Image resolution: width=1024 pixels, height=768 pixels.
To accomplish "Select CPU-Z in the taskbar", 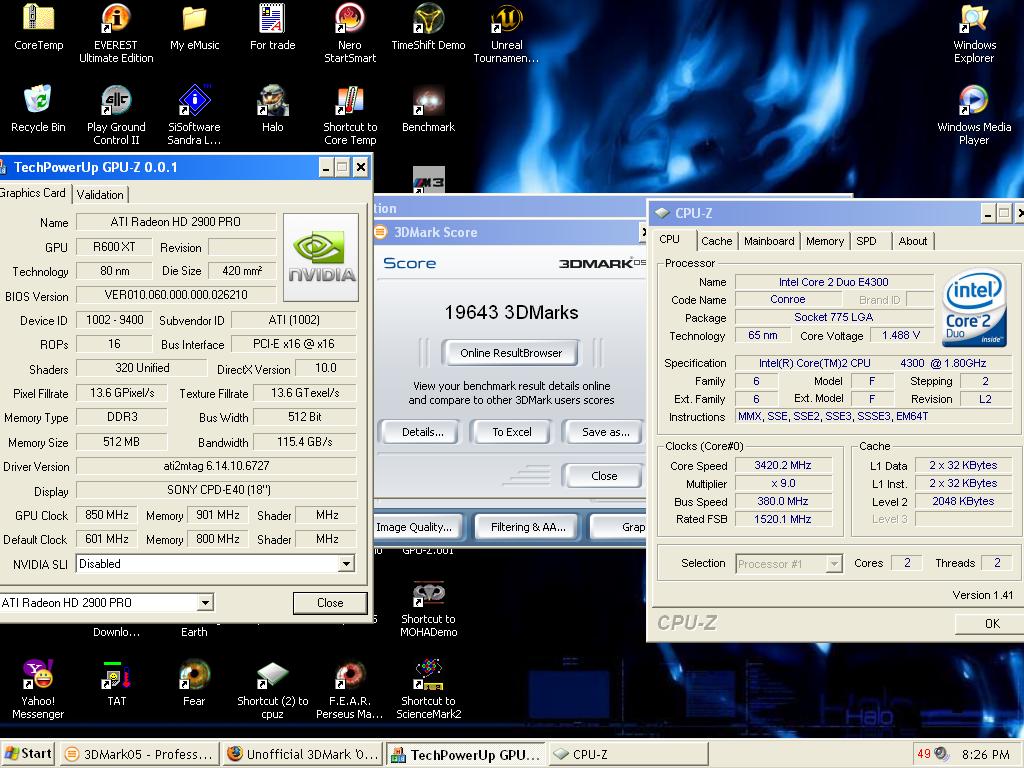I will (x=628, y=754).
